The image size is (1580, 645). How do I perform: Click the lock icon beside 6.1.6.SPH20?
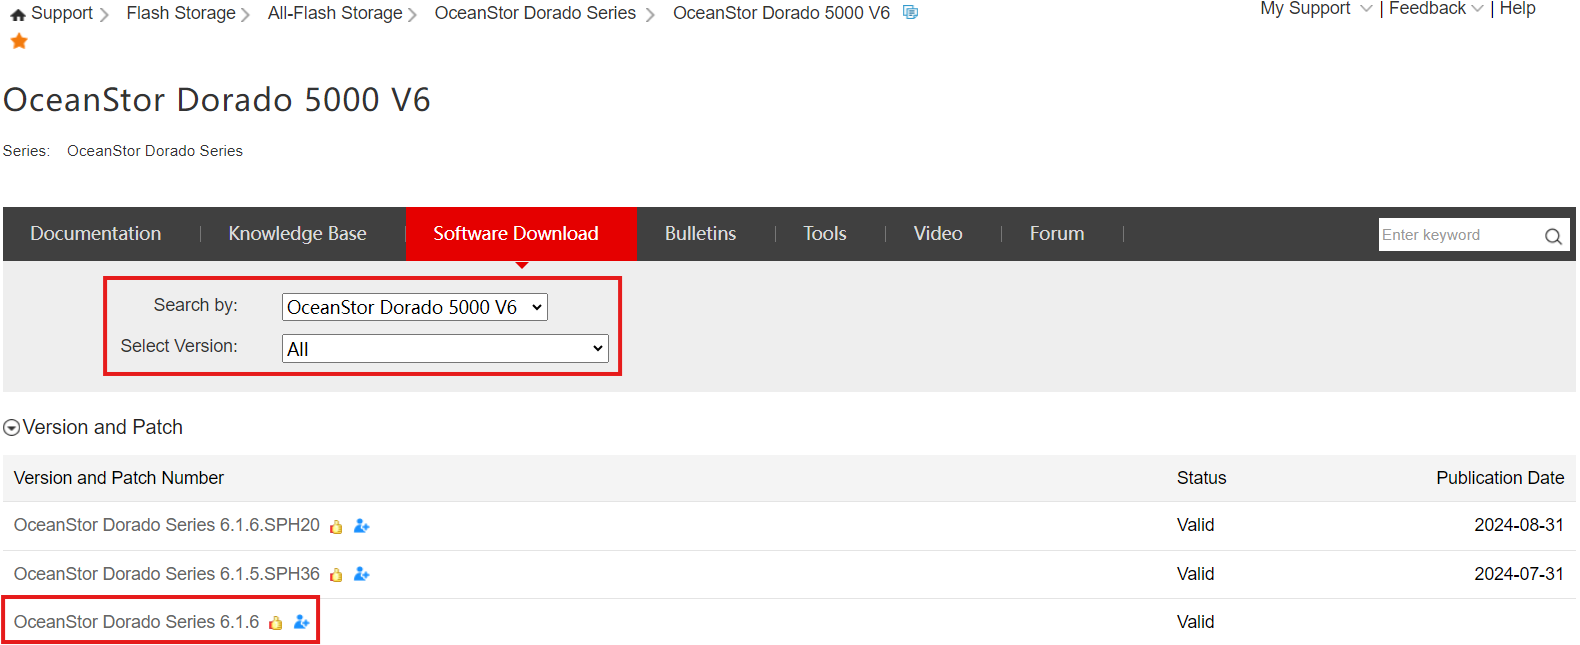click(336, 527)
